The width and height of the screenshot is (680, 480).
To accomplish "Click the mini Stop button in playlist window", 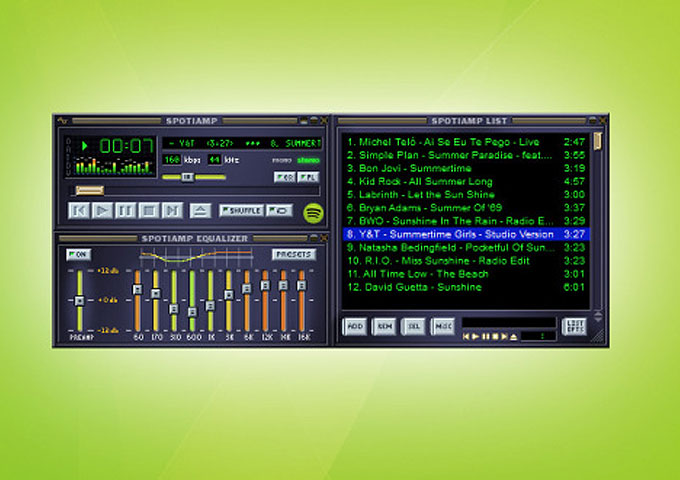I will click(495, 336).
